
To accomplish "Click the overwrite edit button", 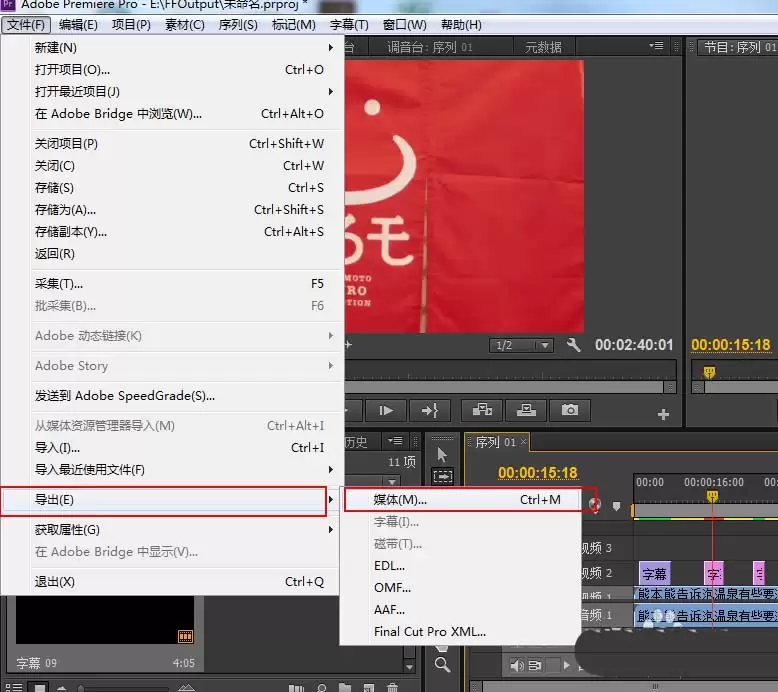I will [526, 410].
